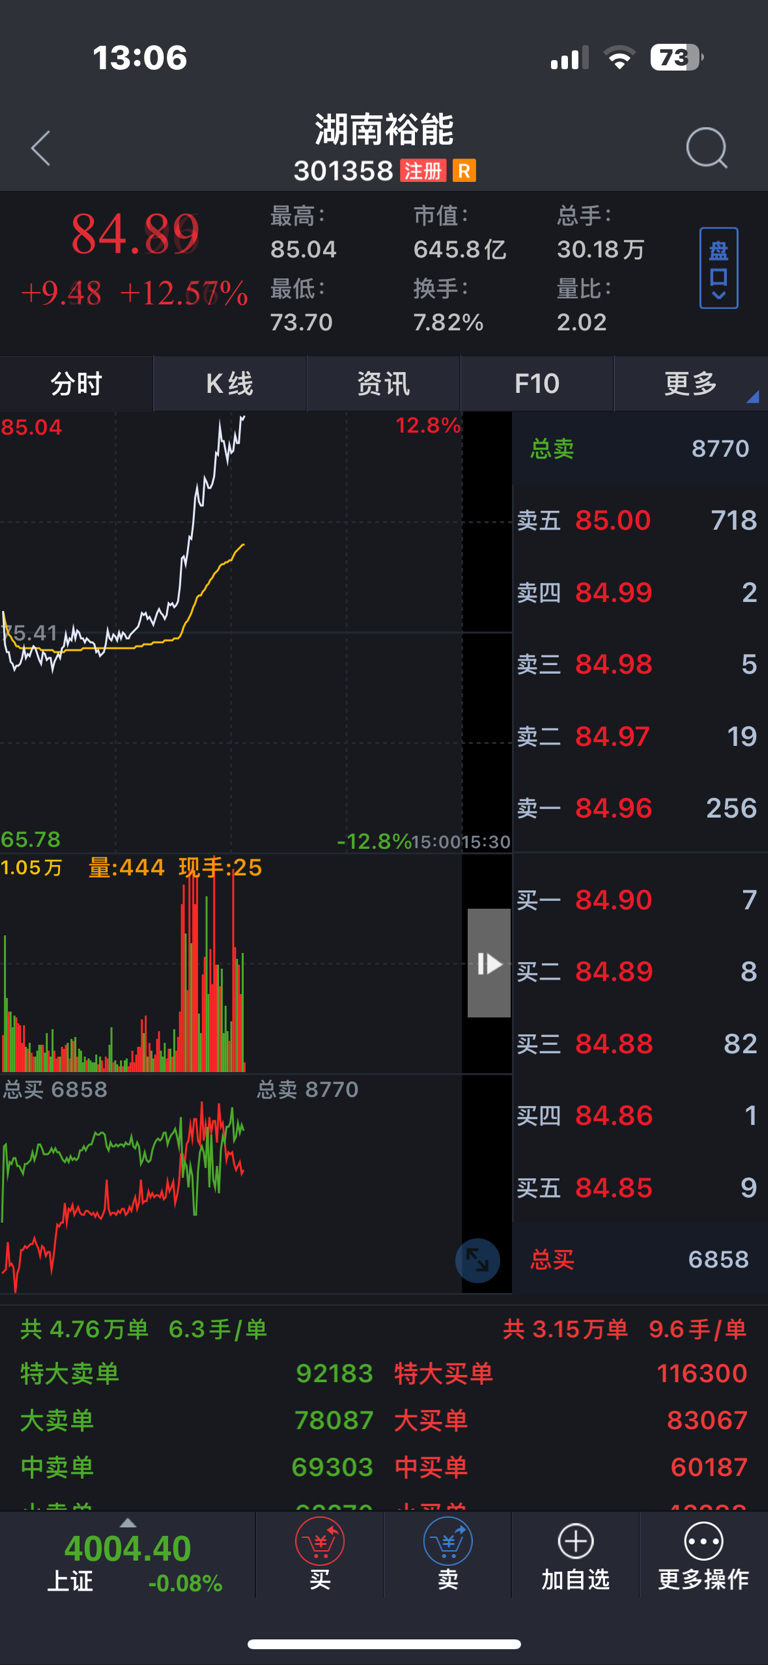Viewport: 769px width, 1665px height.
Task: Tap the 大买单 83067 row
Action: click(x=571, y=1420)
